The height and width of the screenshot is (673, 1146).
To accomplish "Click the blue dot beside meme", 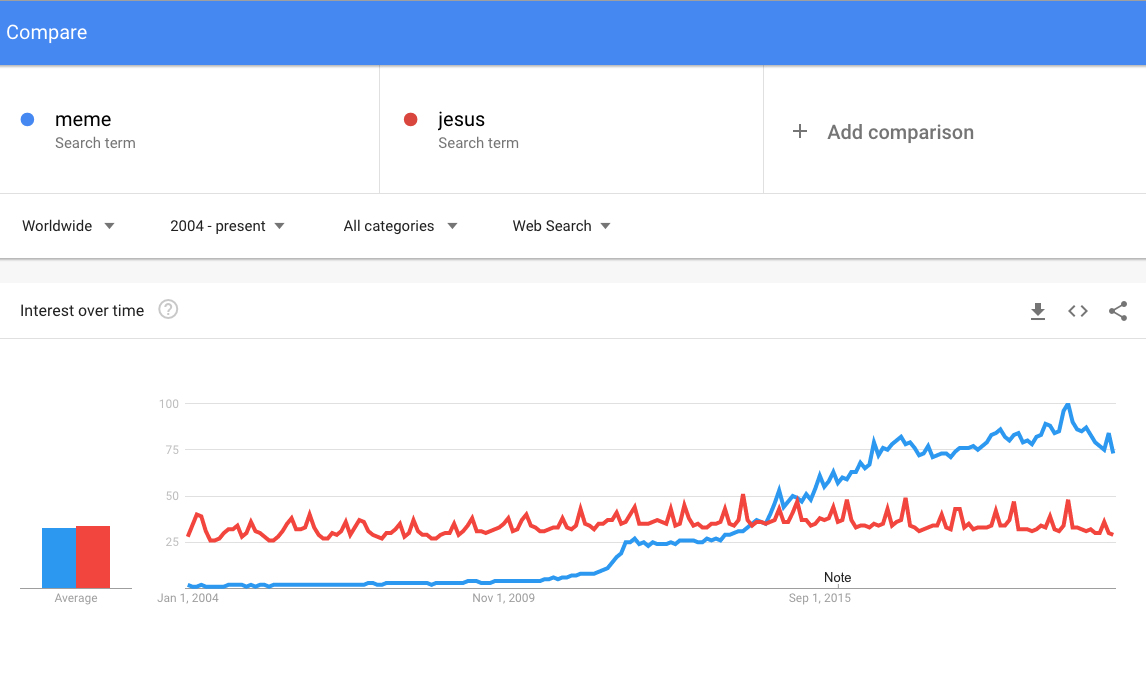I will point(28,119).
